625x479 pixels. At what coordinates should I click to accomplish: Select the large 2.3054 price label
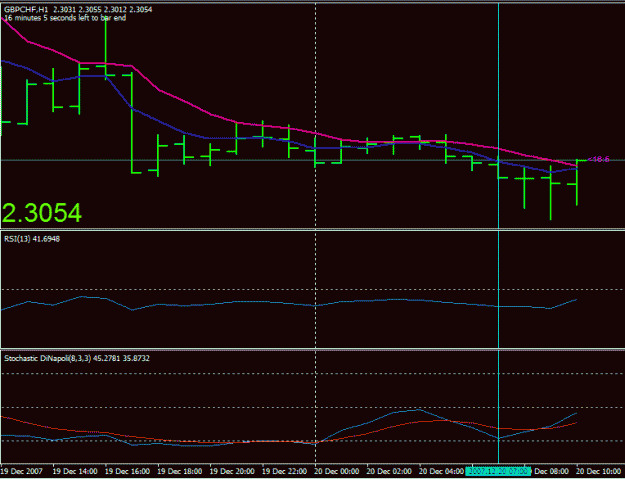tap(42, 213)
